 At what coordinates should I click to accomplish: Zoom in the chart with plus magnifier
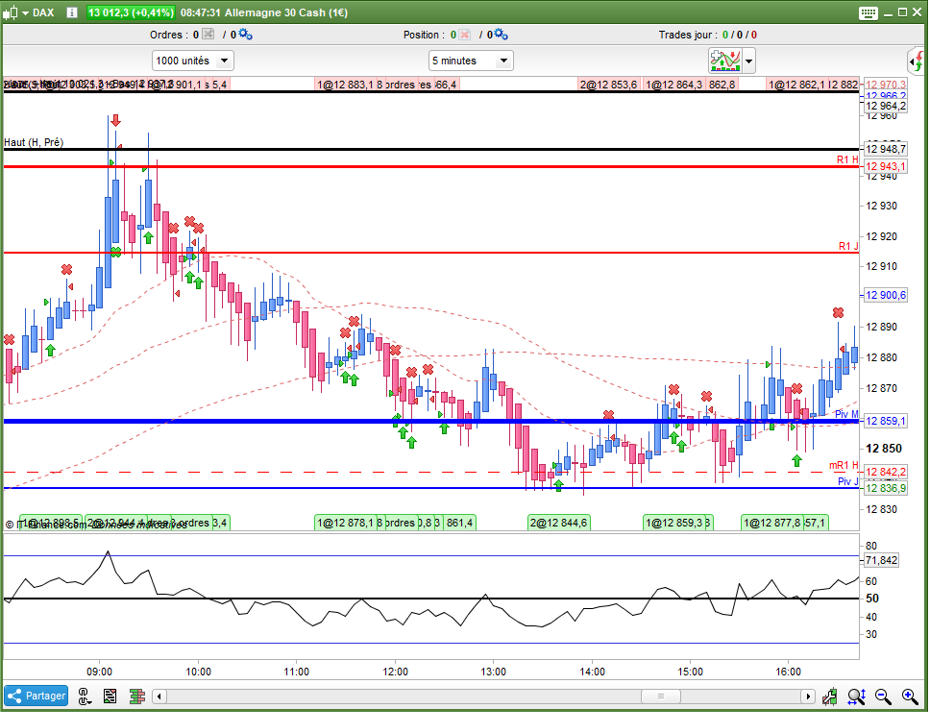click(x=910, y=696)
